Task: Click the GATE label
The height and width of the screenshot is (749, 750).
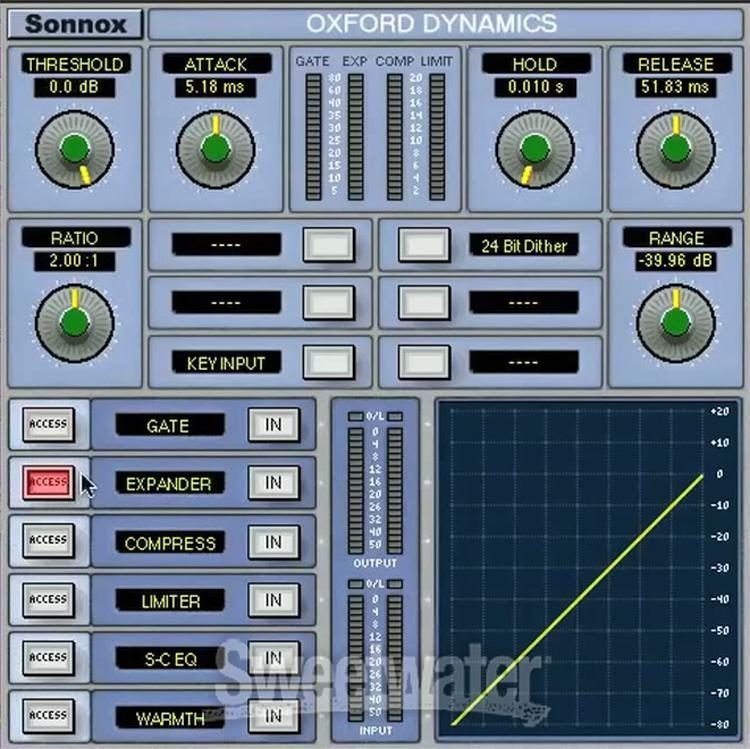Action: tap(169, 425)
